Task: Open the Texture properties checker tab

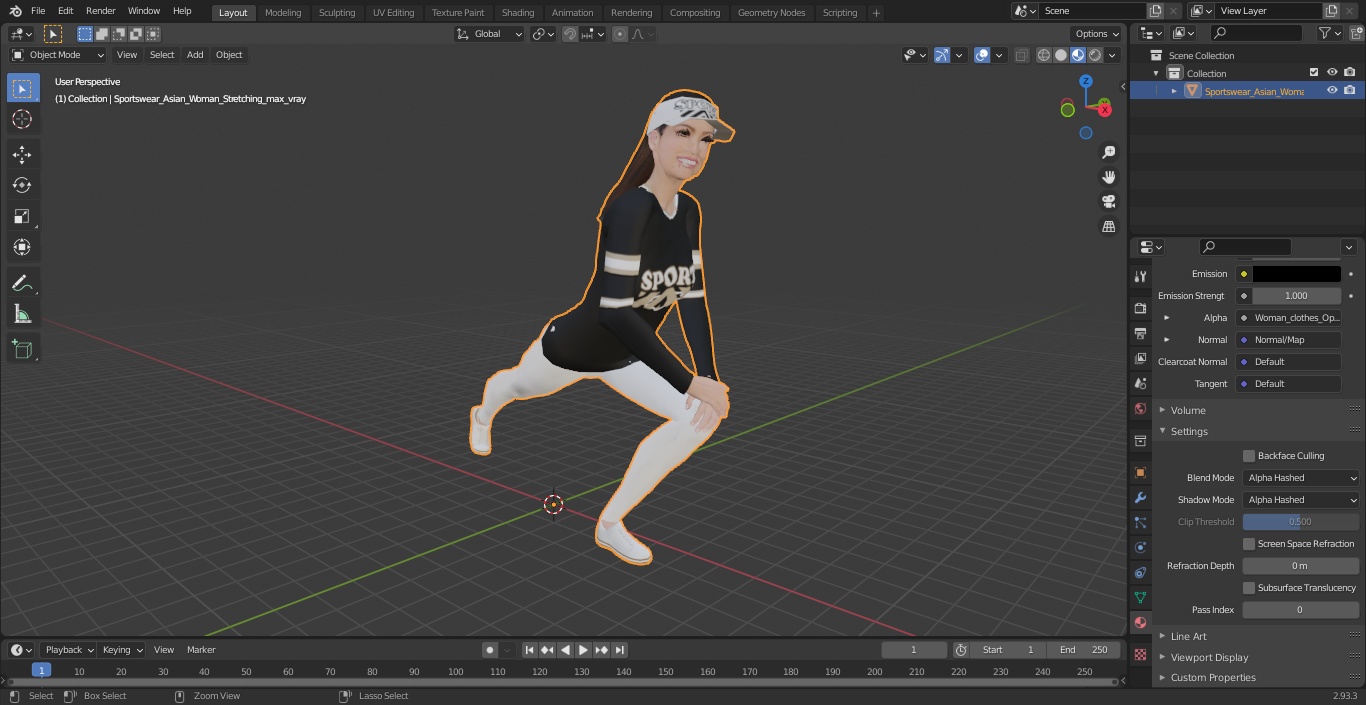Action: 1140,654
